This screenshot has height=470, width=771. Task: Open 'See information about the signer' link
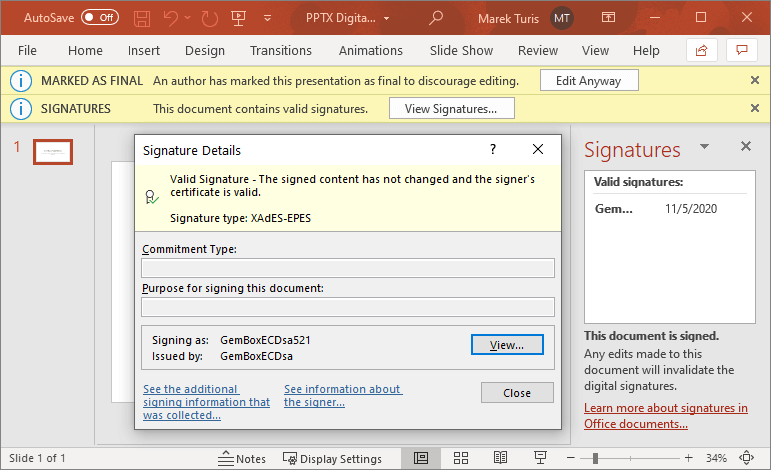click(342, 396)
